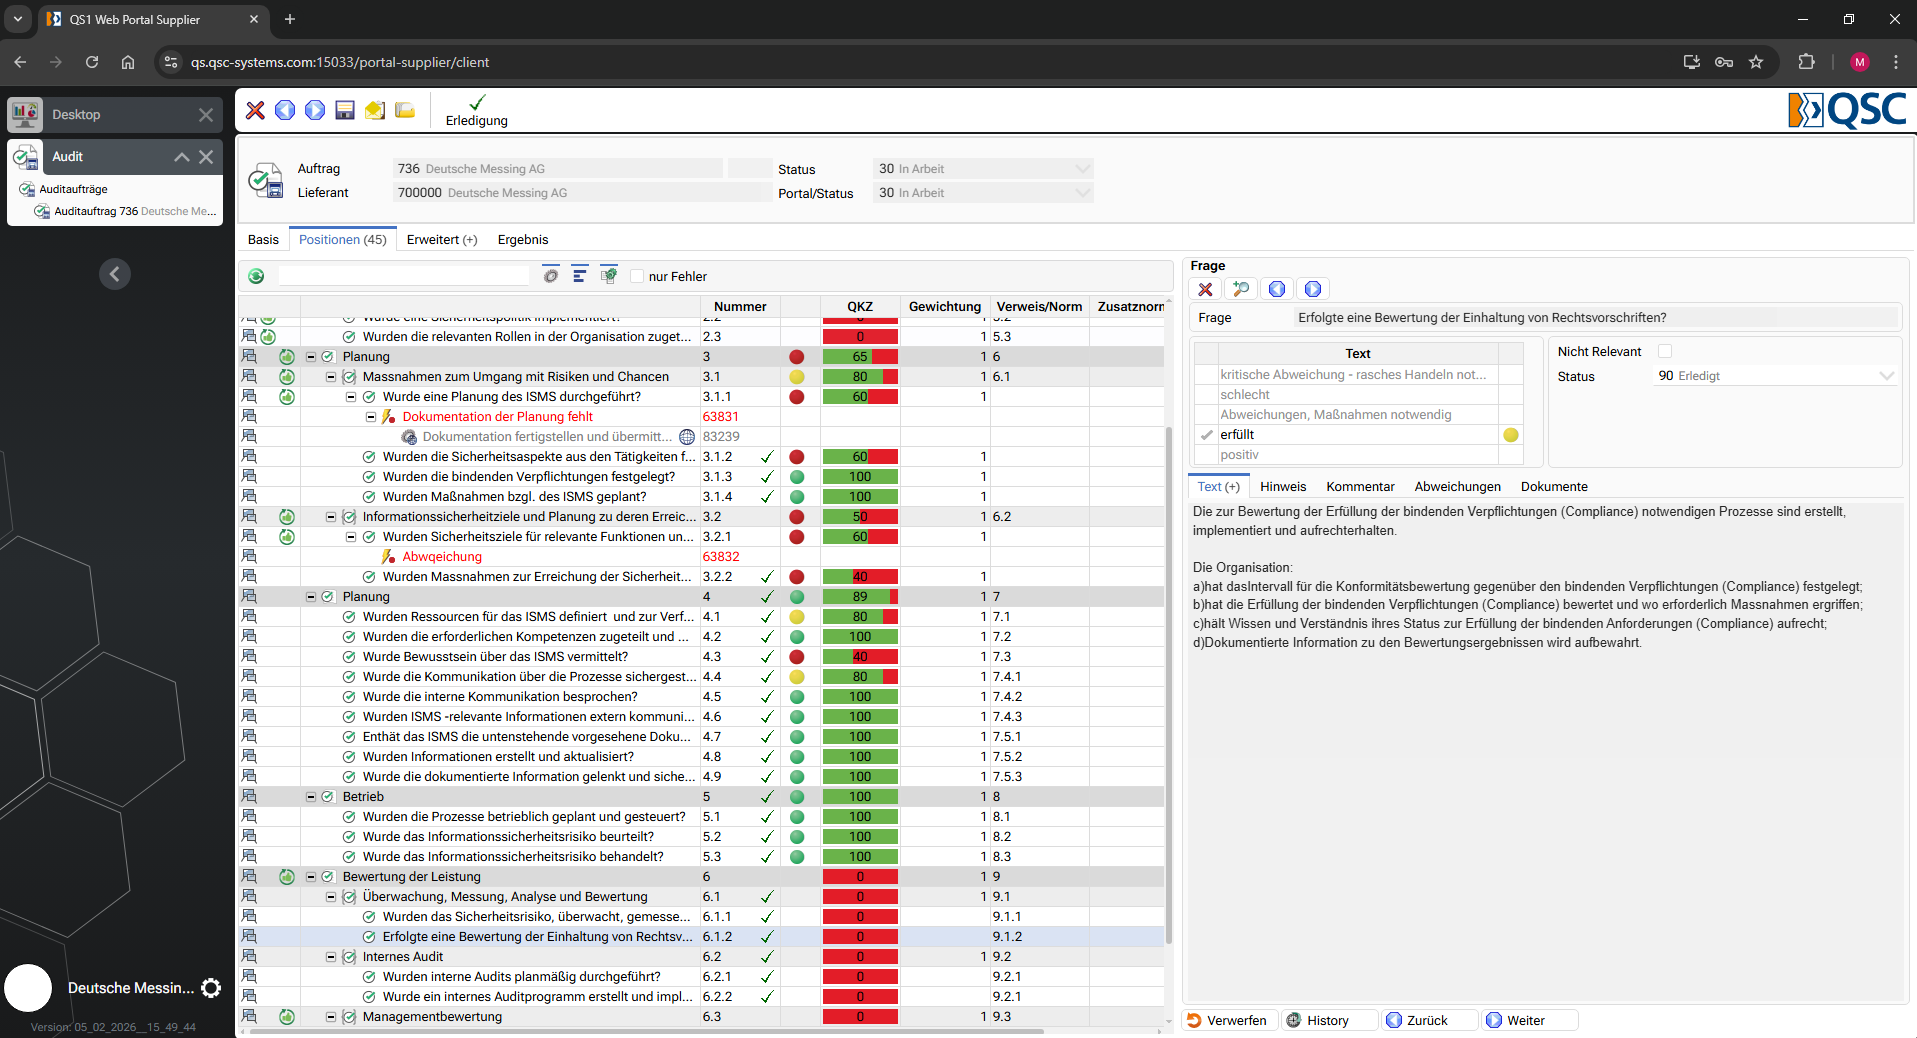Switch to the Erweitert (+) tab

(442, 239)
